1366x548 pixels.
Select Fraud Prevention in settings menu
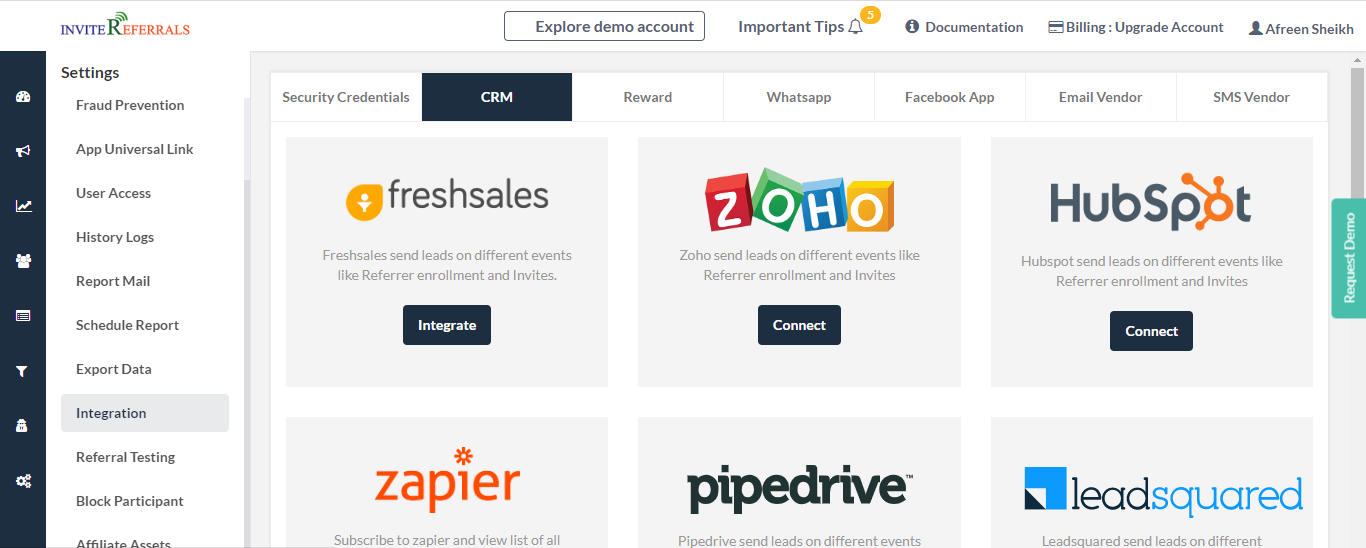pos(130,105)
